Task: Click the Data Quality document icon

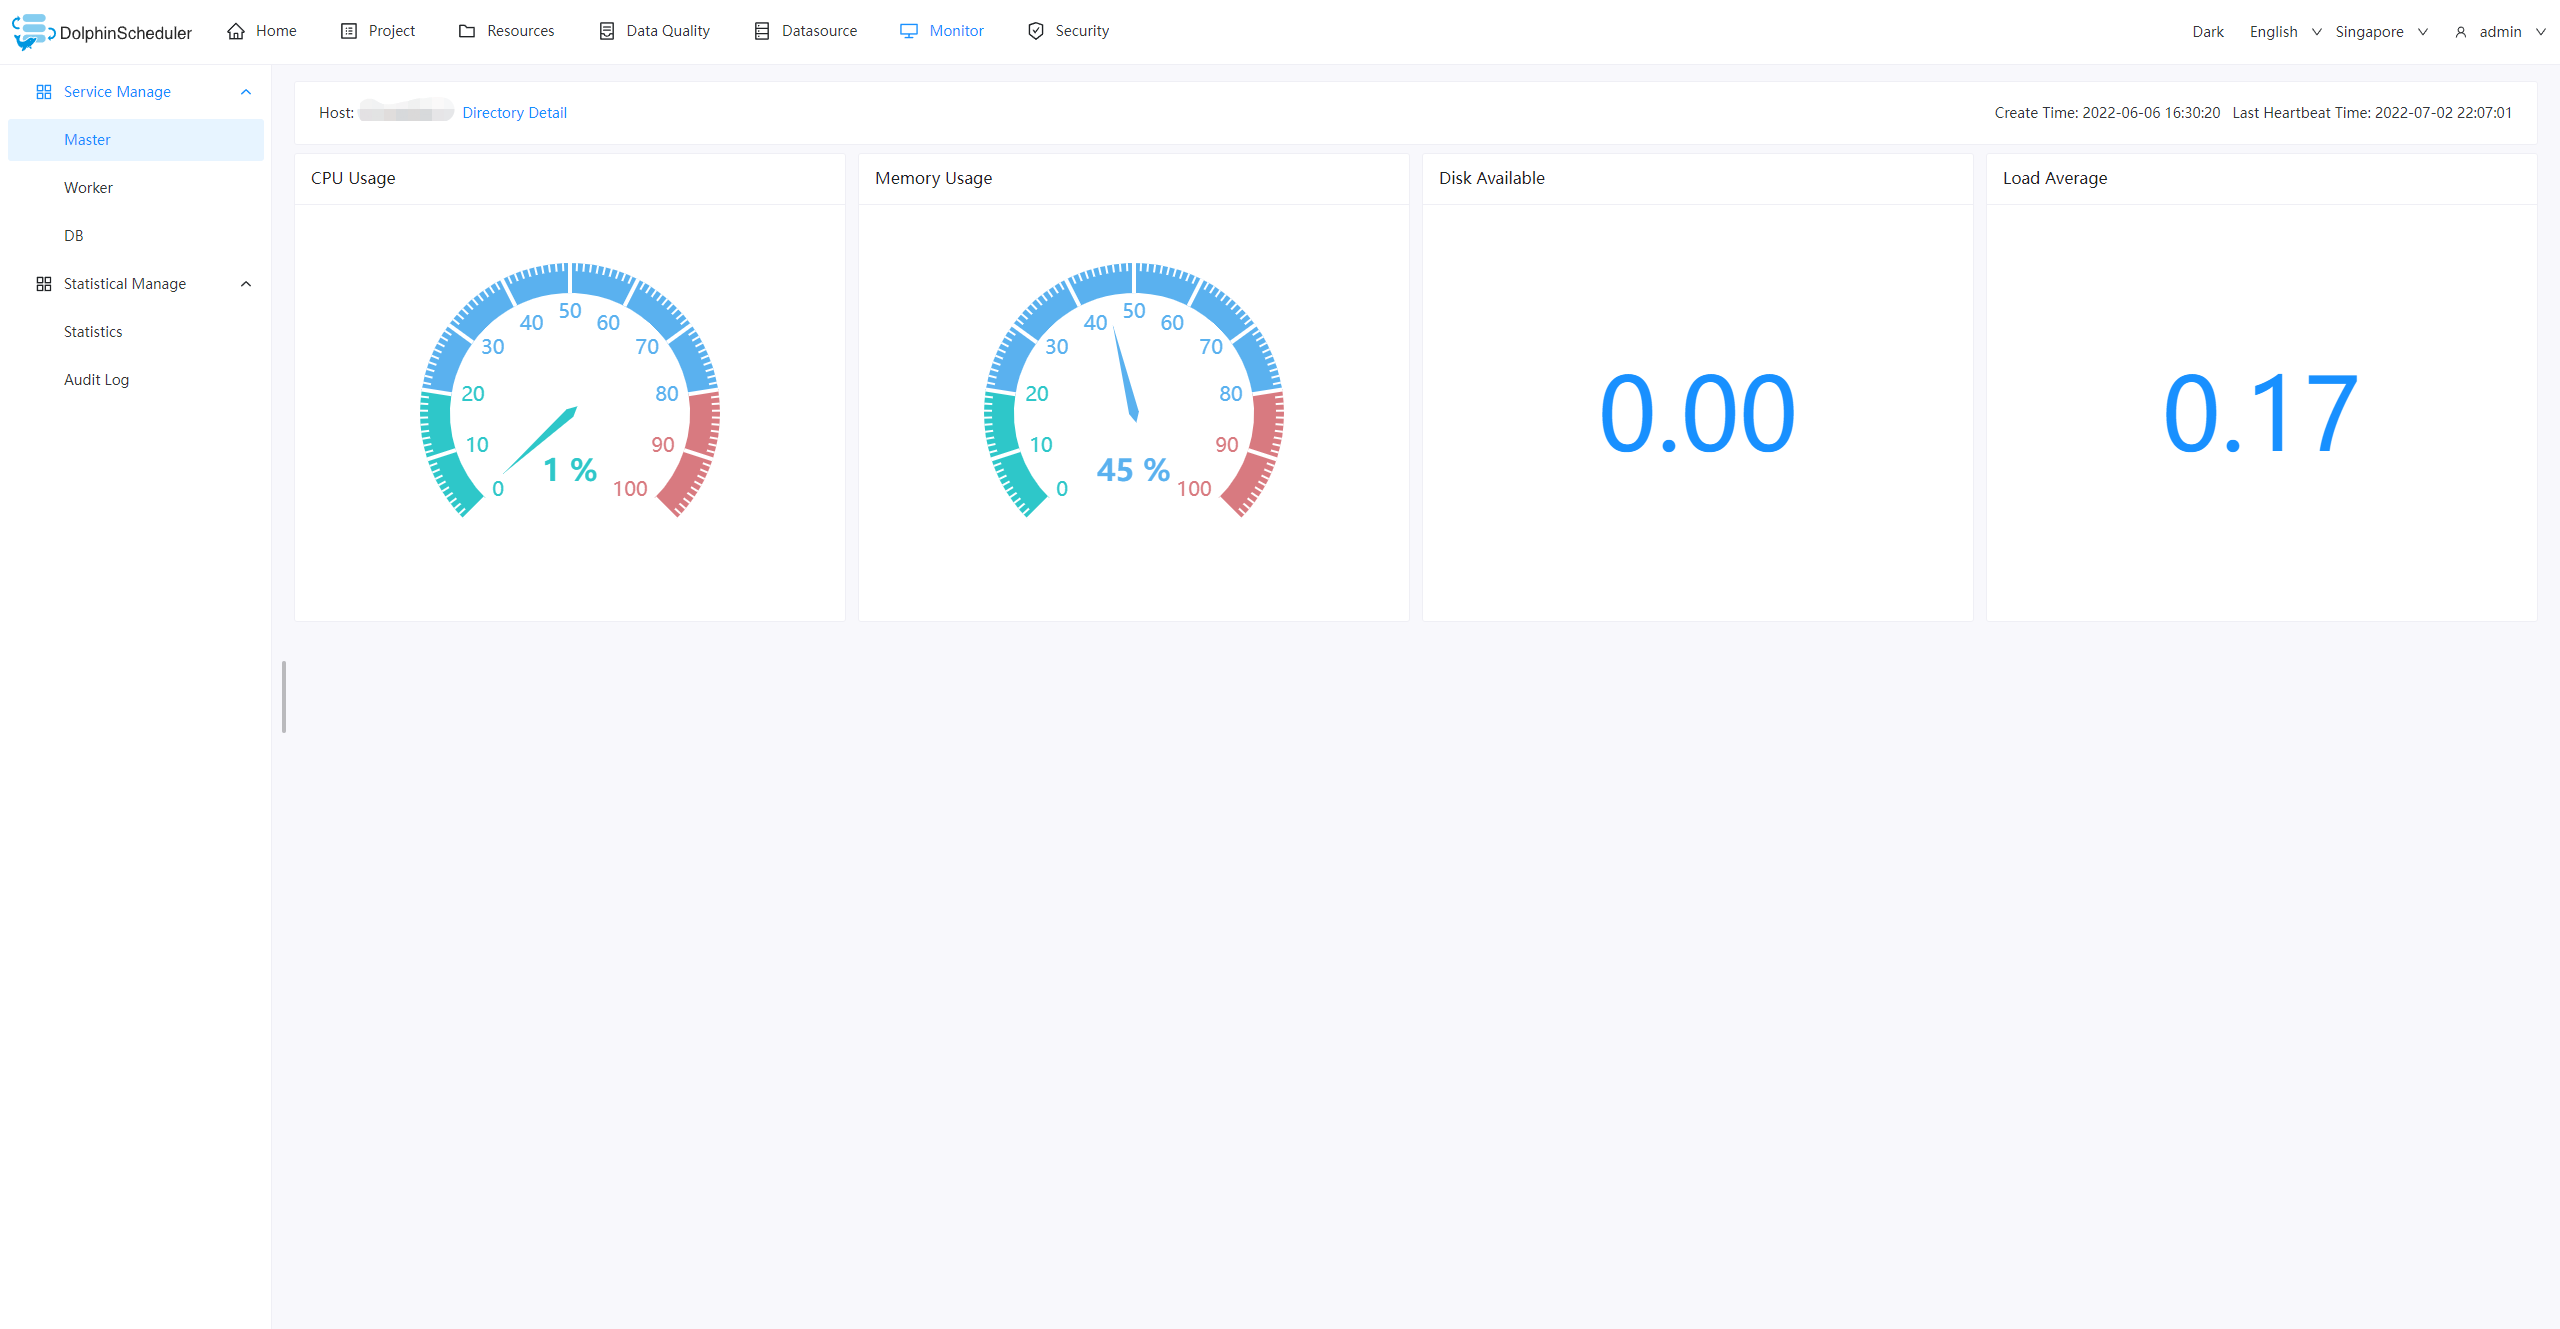Action: 607,31
